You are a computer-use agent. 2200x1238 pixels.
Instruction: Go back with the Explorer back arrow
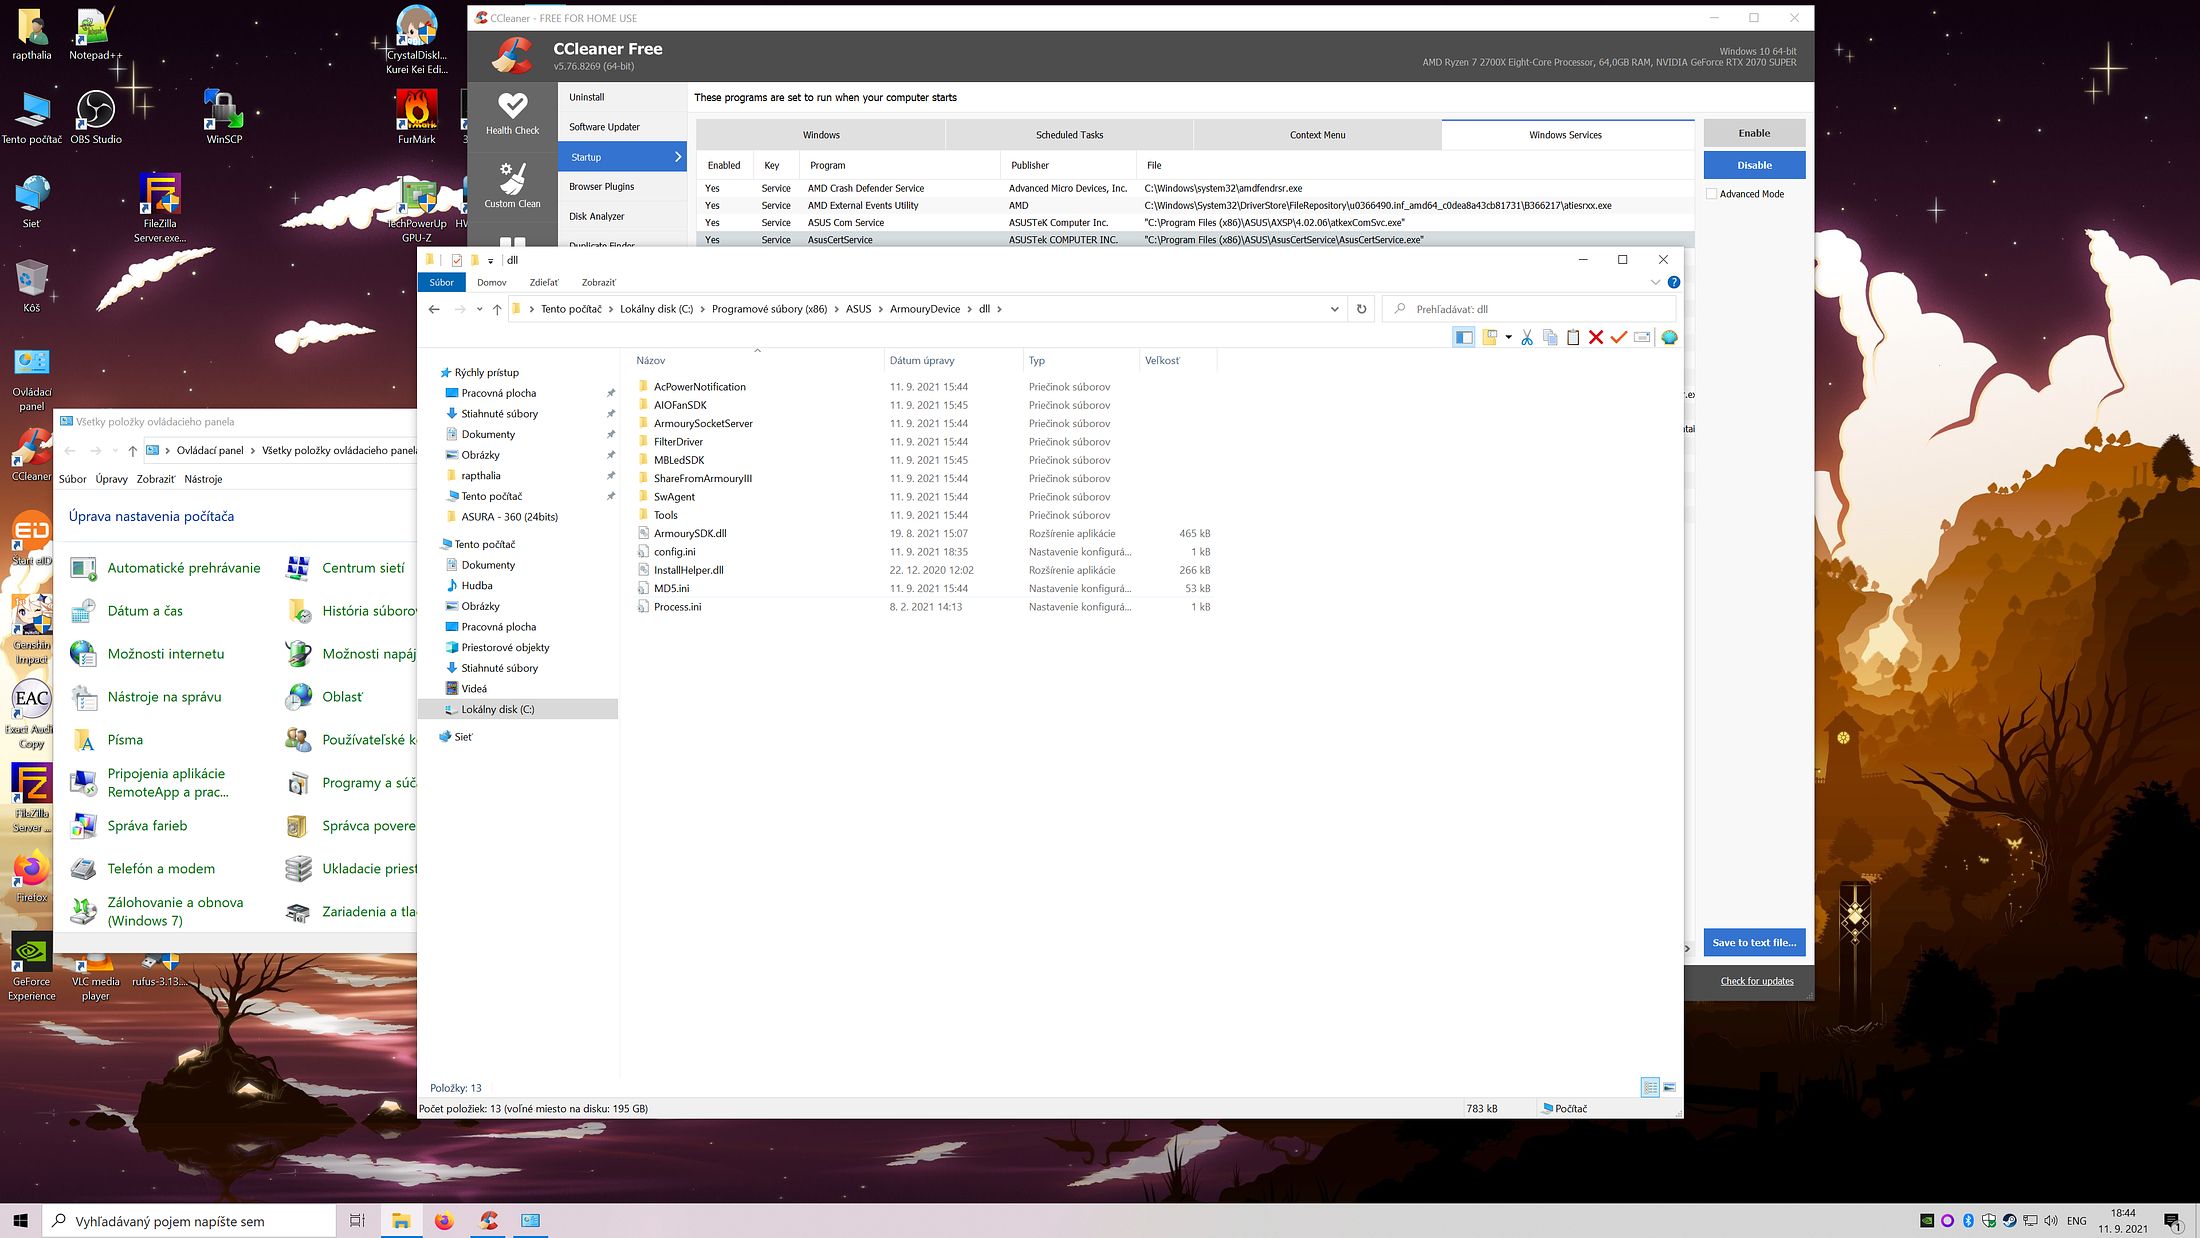(434, 309)
